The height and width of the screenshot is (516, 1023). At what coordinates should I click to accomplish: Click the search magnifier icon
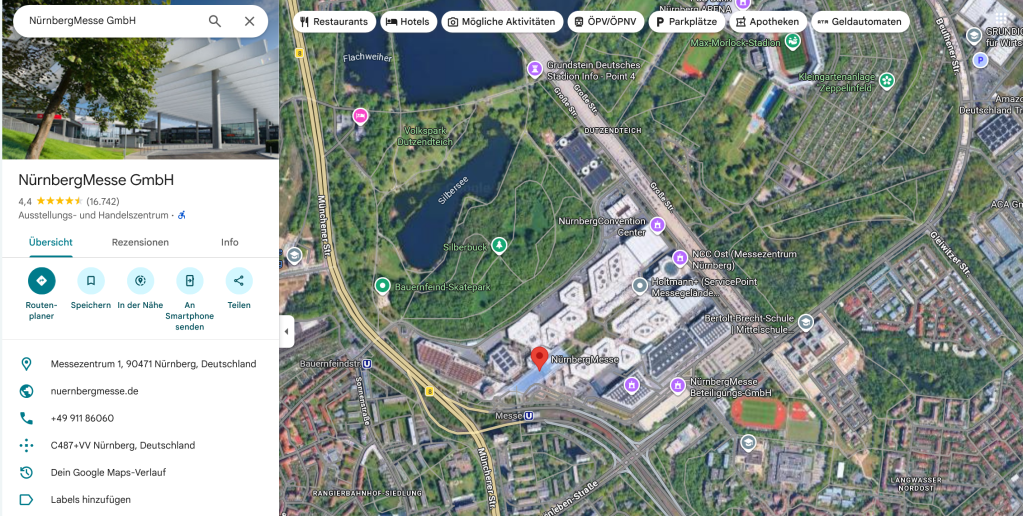(x=215, y=21)
